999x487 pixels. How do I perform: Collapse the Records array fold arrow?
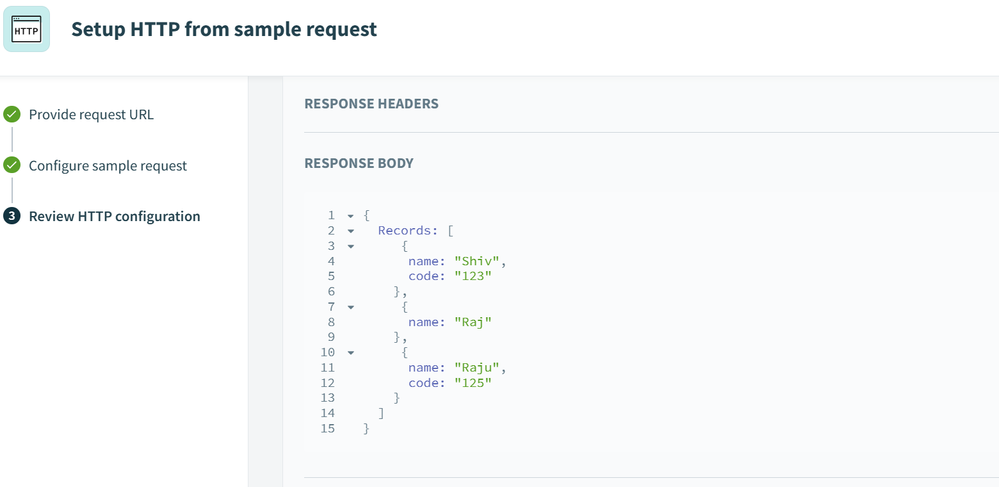(351, 231)
